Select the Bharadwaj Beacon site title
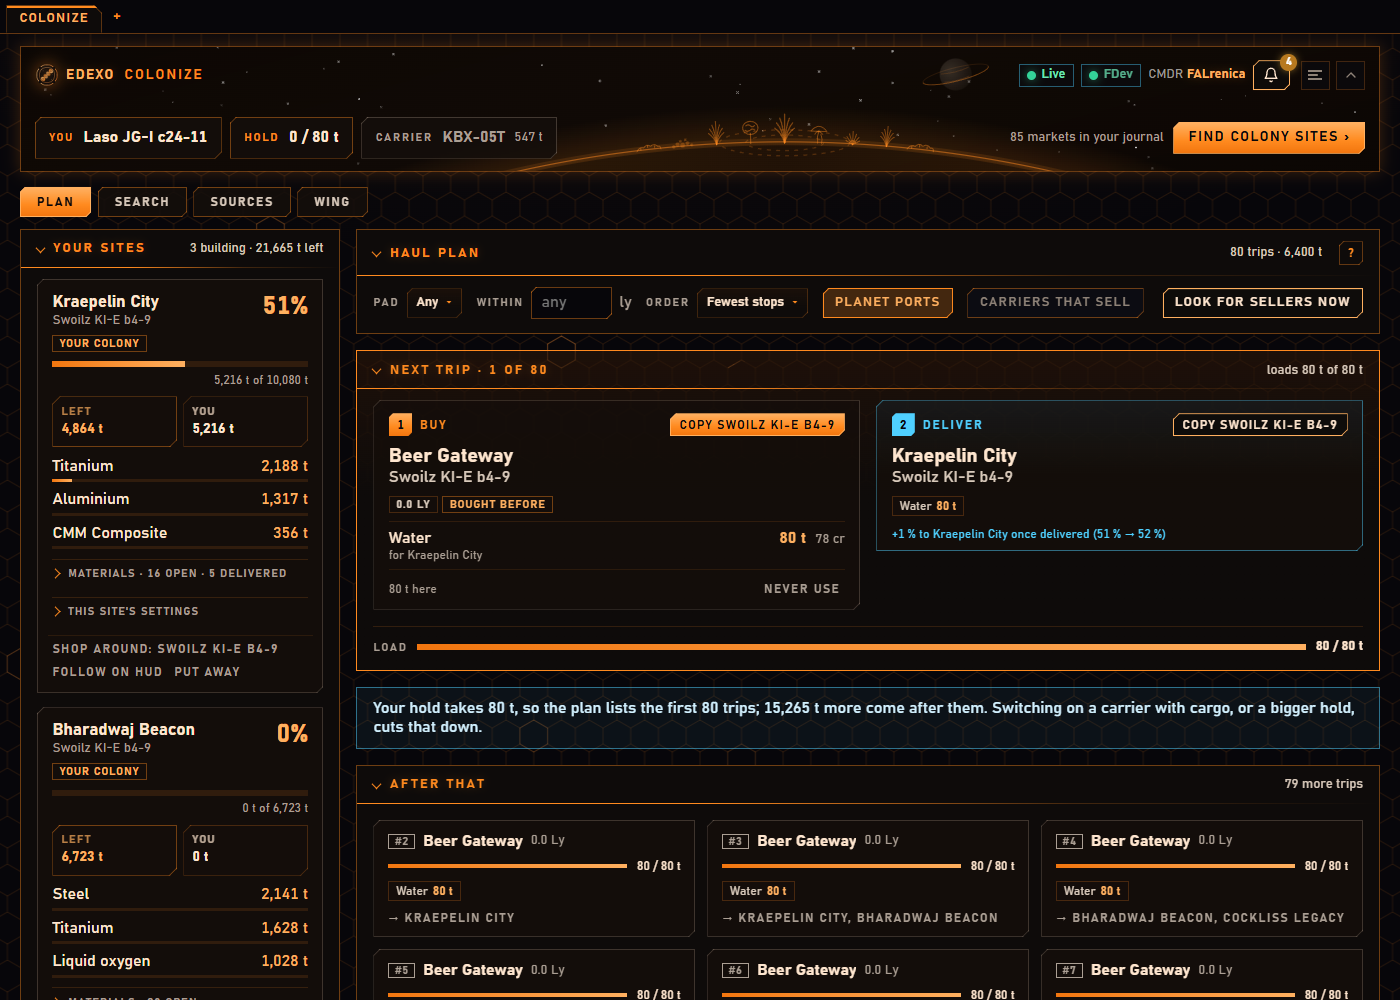The image size is (1400, 1000). click(124, 730)
